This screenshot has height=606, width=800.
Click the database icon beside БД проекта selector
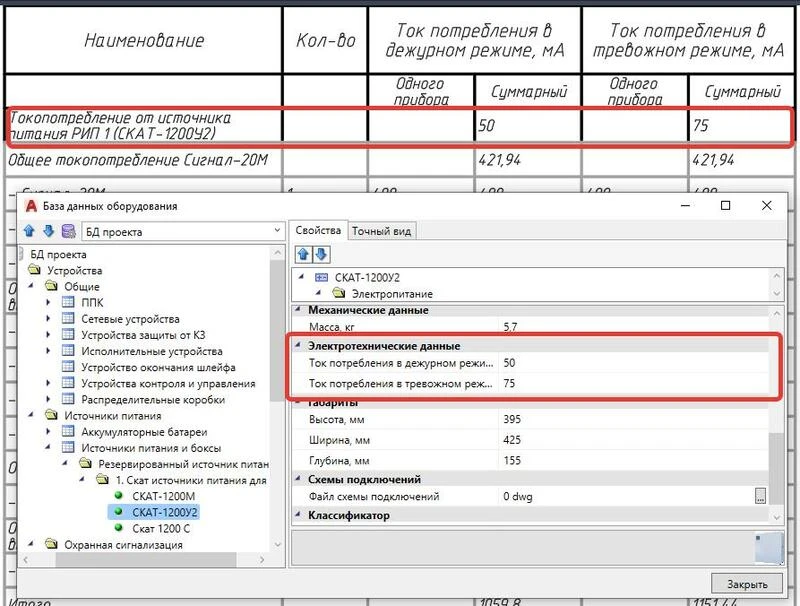67,231
